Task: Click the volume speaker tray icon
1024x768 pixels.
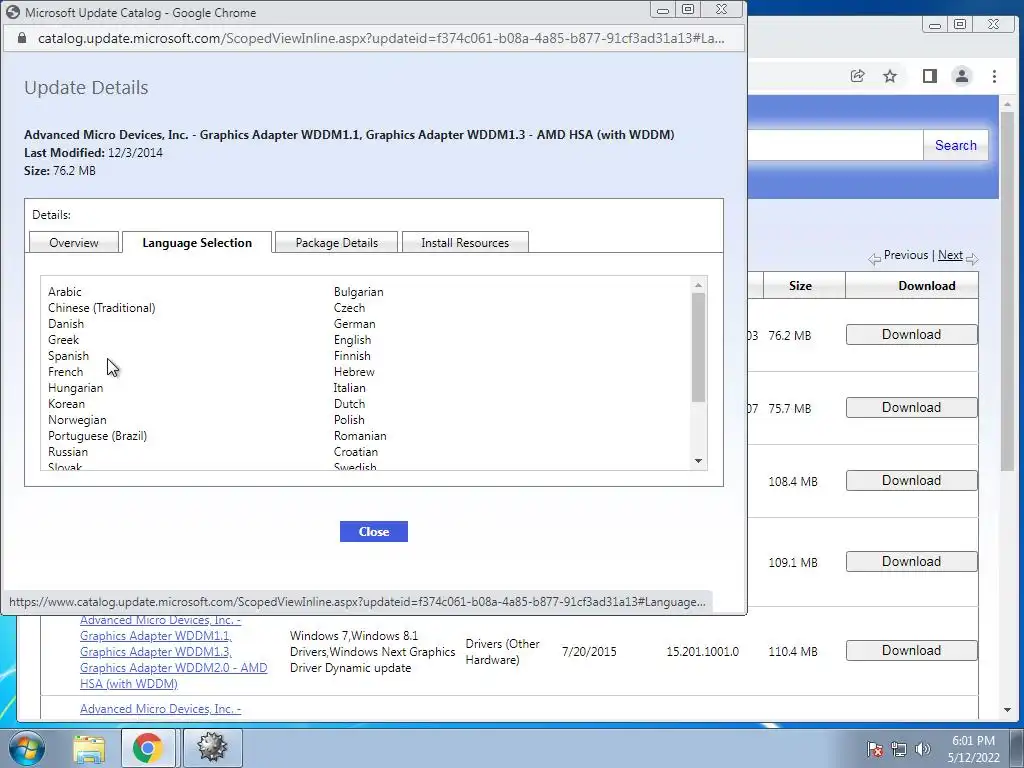Action: (x=923, y=749)
